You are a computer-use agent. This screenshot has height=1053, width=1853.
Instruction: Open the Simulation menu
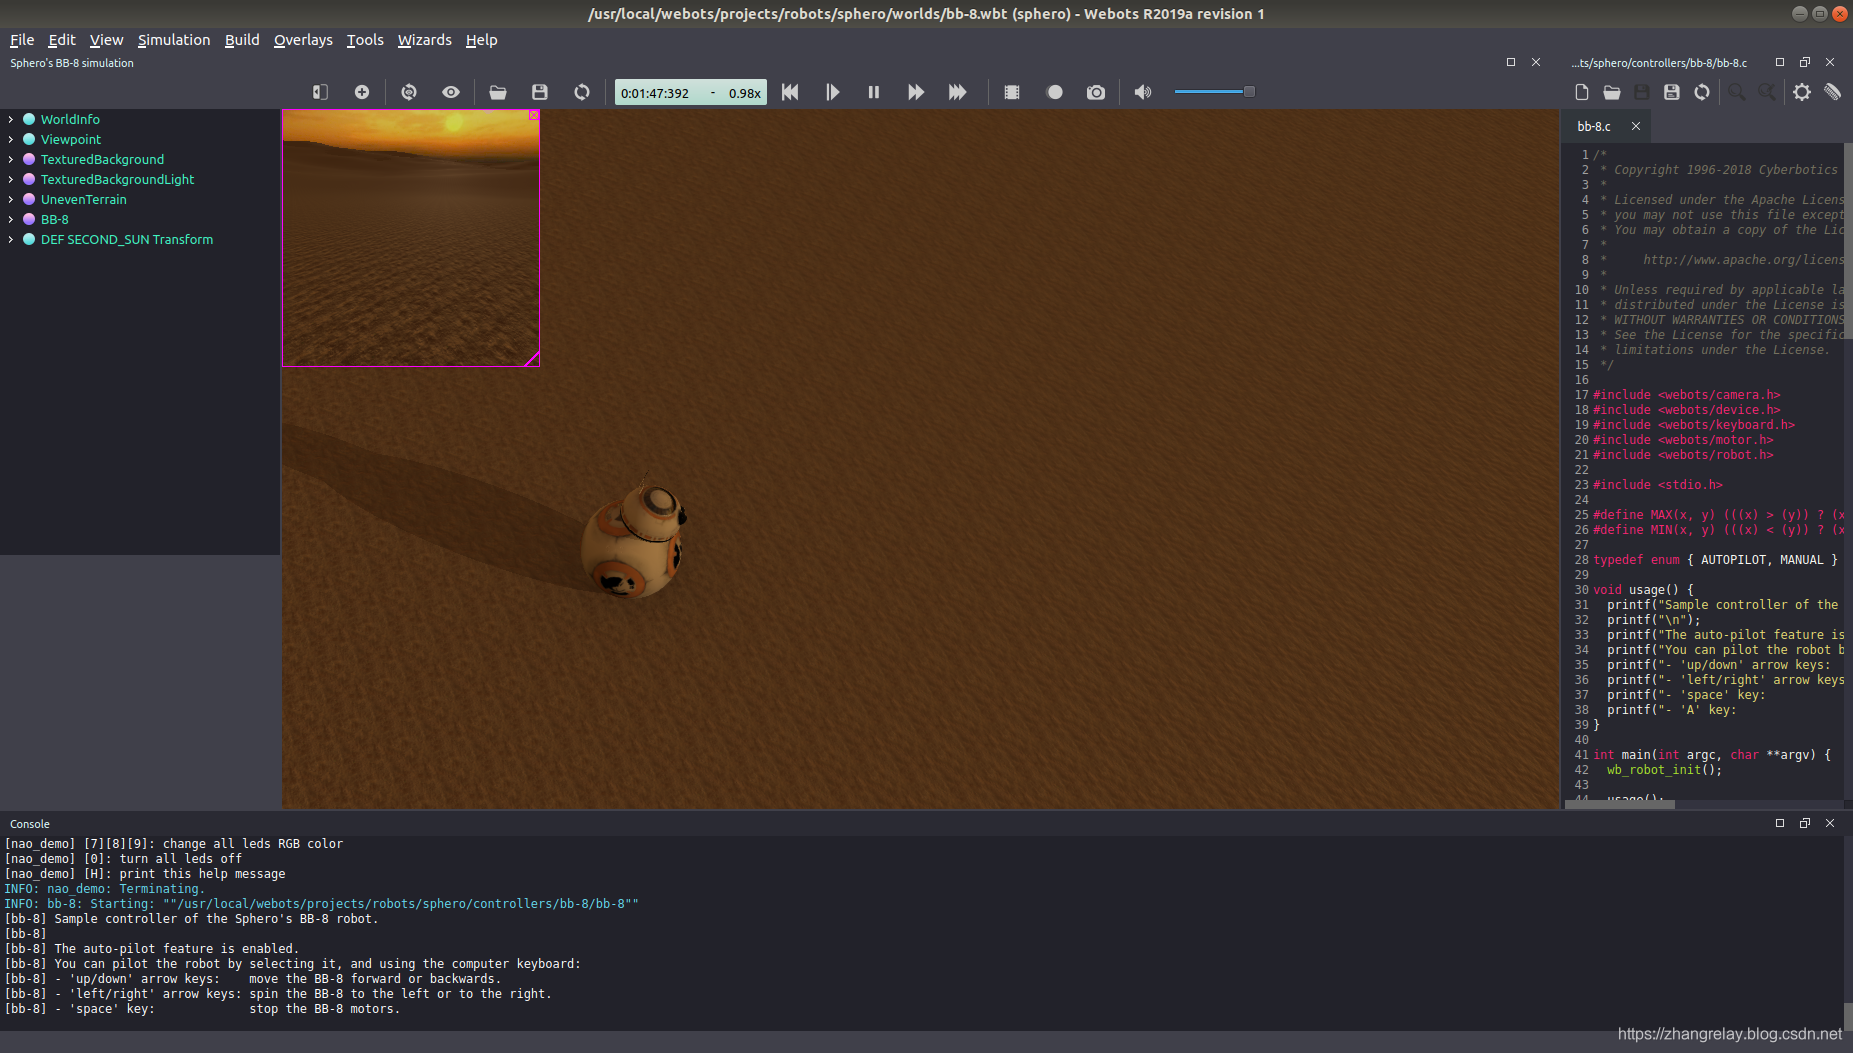174,40
